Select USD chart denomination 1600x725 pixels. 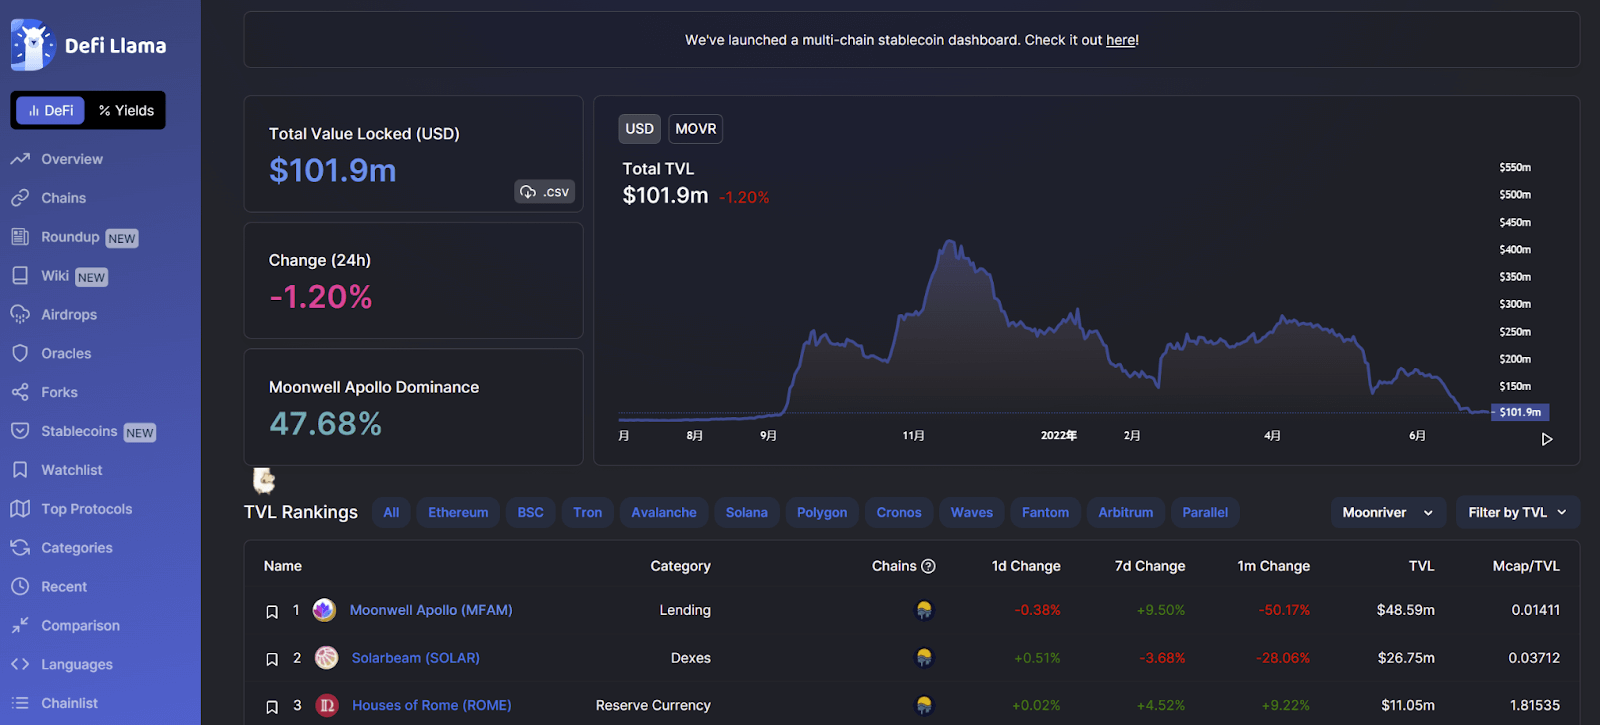(x=639, y=128)
